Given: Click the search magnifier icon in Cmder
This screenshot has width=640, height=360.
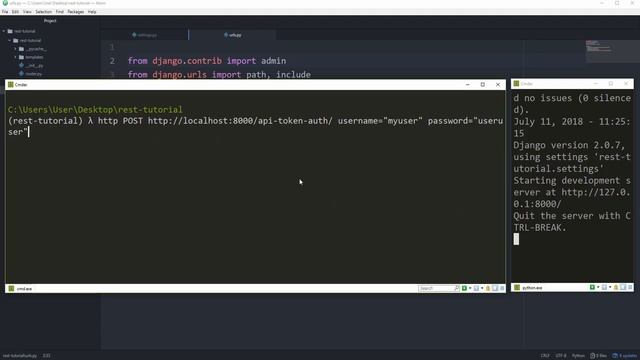Looking at the screenshot, I should (457, 289).
